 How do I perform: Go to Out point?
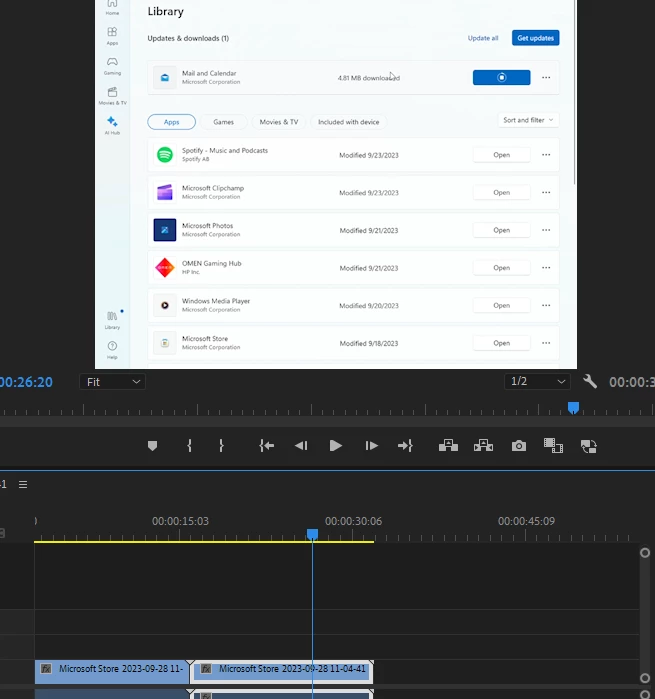click(x=405, y=446)
